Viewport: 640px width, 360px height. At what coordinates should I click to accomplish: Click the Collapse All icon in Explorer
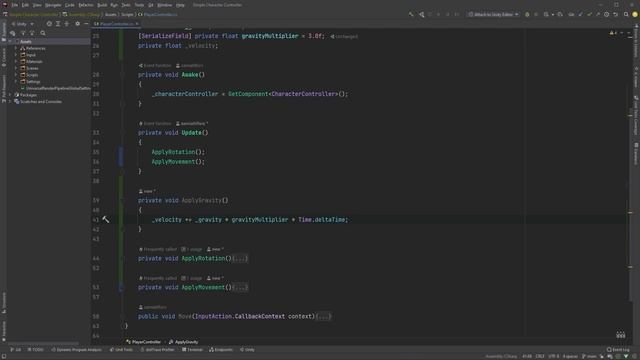click(x=67, y=24)
